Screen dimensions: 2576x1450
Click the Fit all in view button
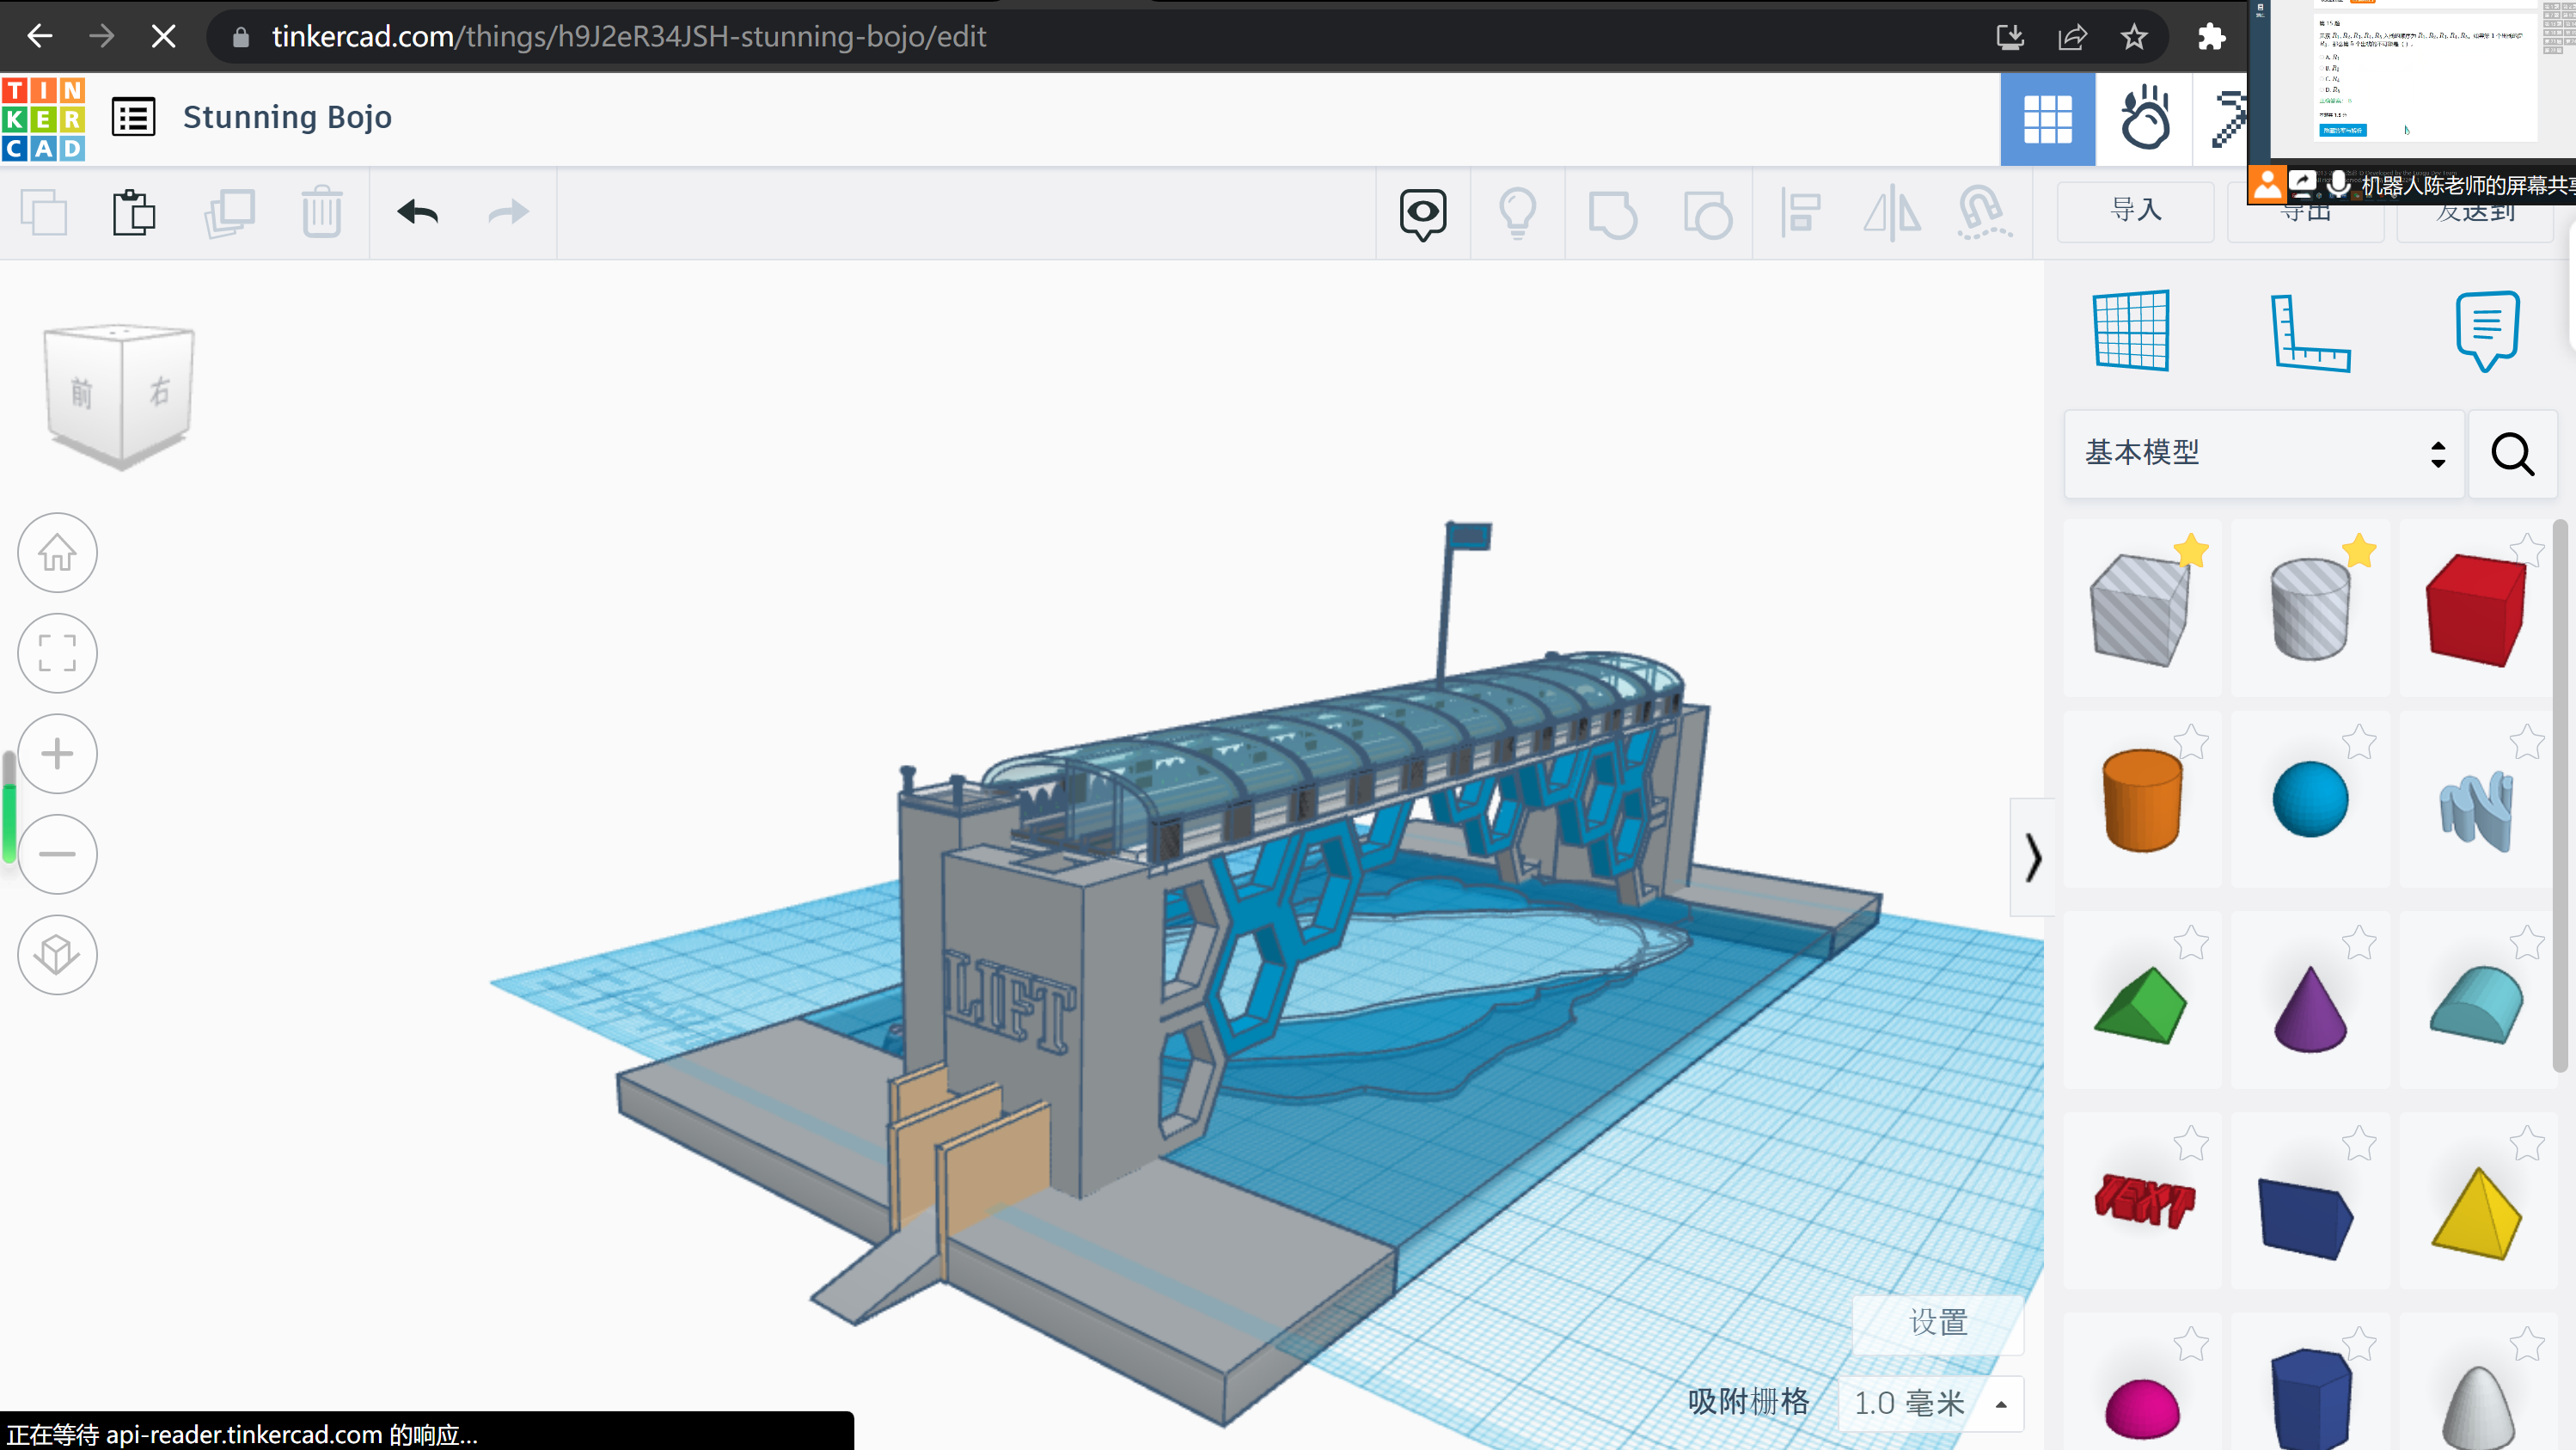57,654
